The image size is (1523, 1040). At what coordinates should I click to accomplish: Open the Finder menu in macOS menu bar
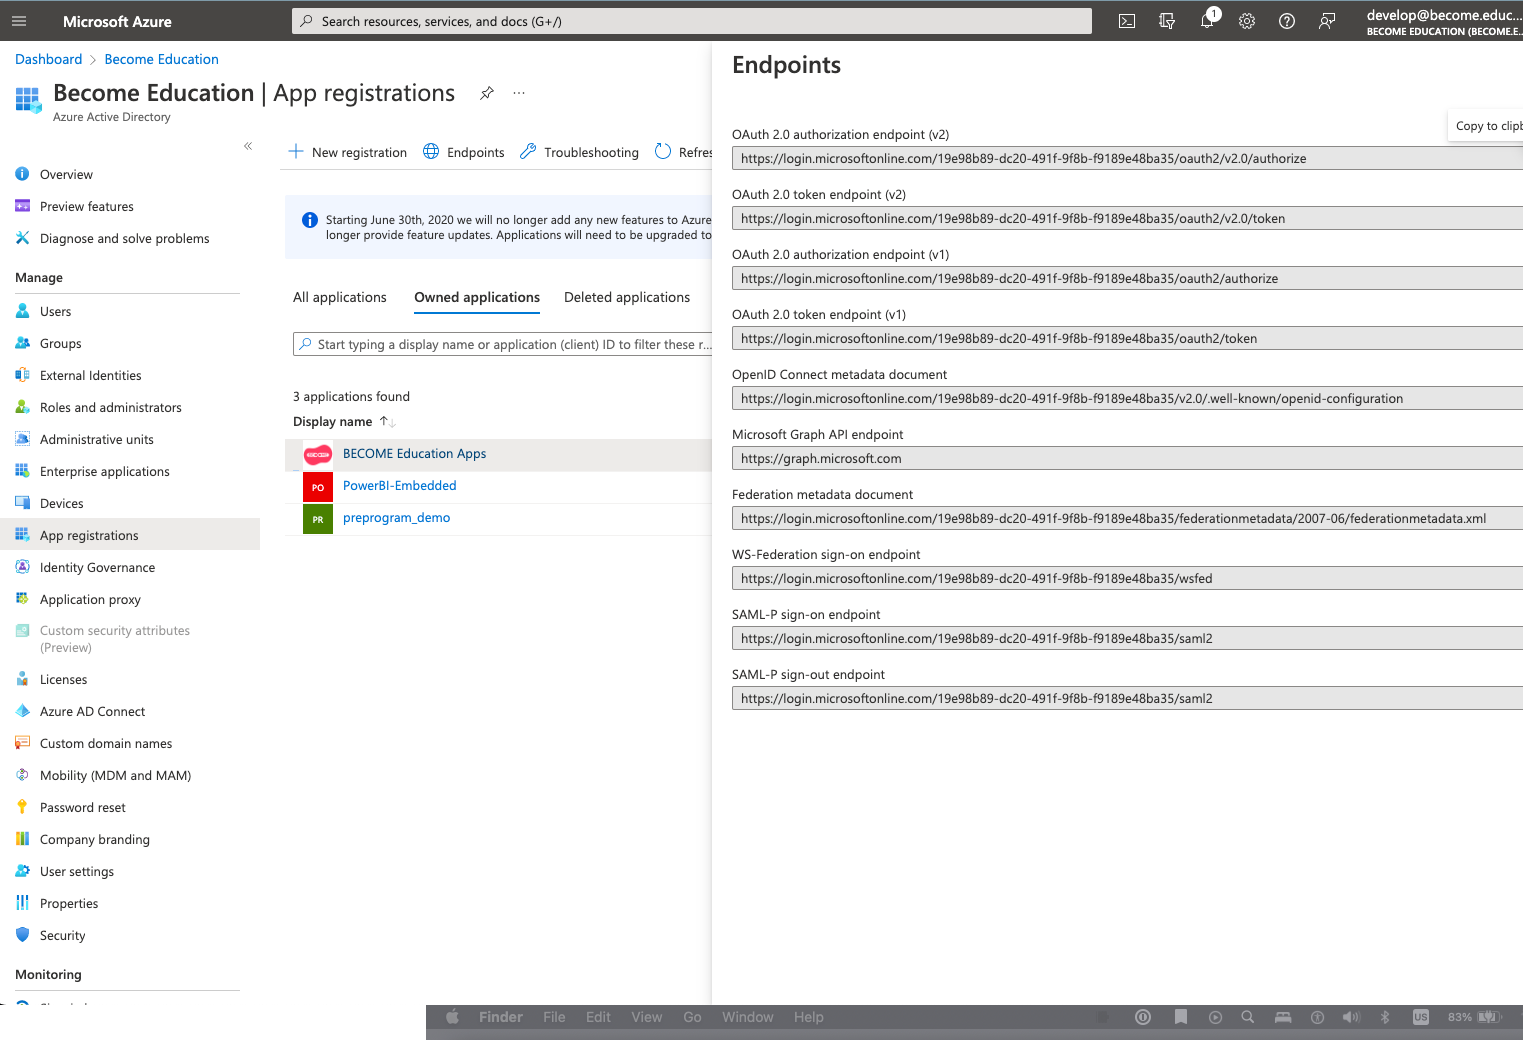pyautogui.click(x=501, y=1017)
